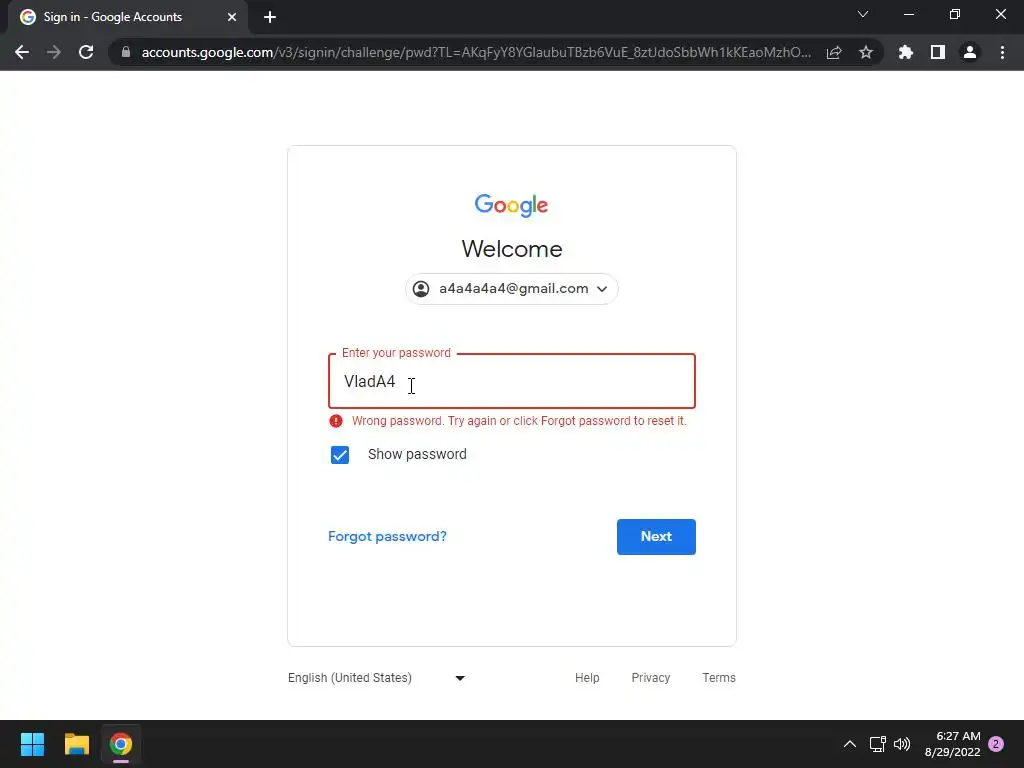This screenshot has height=768, width=1024.
Task: Bookmark this tab with the star icon
Action: [x=866, y=52]
